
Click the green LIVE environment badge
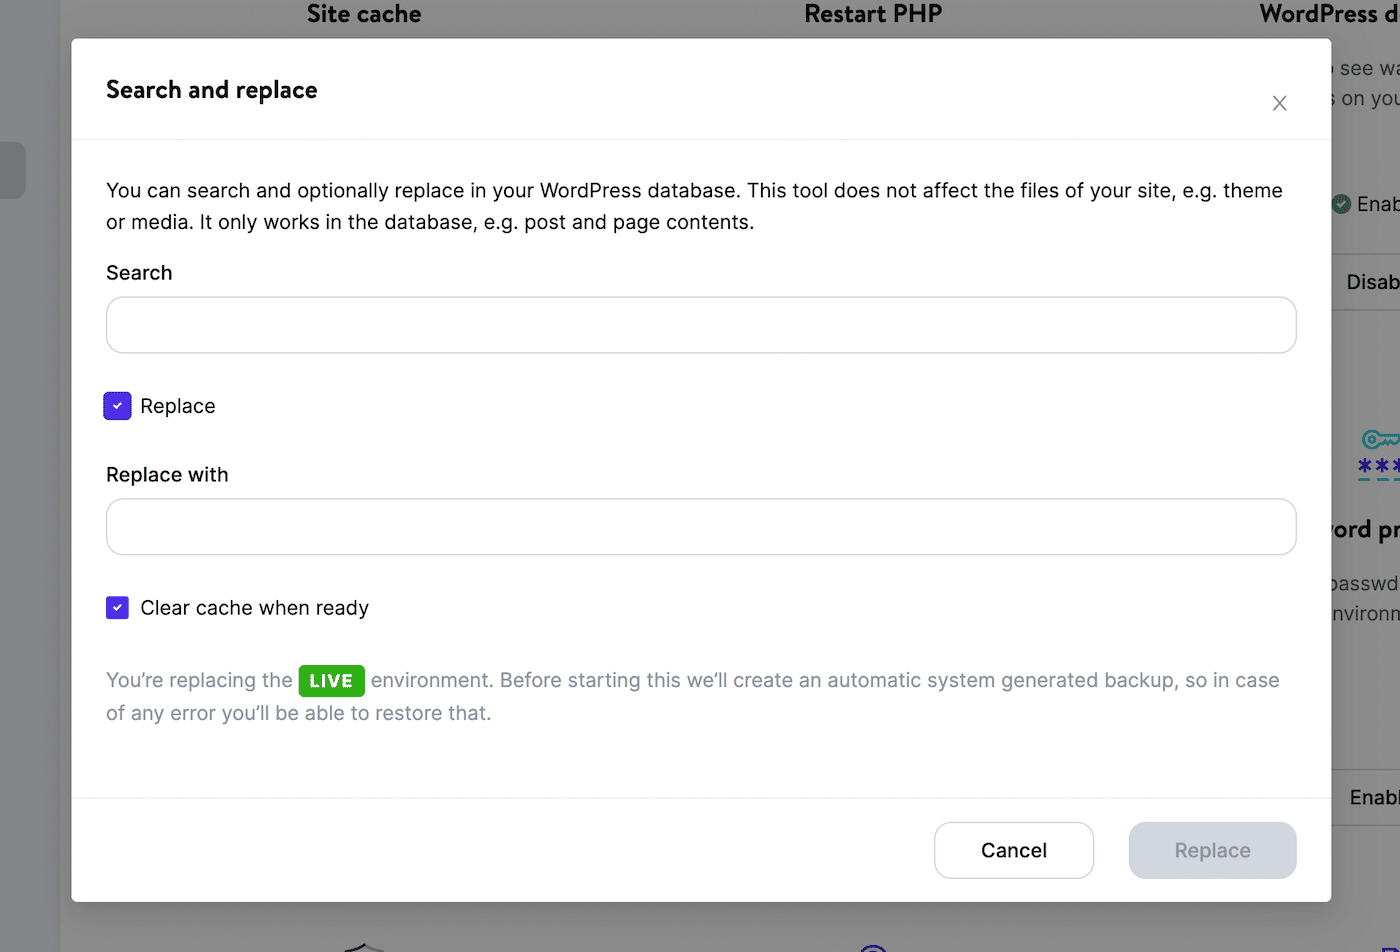[331, 680]
